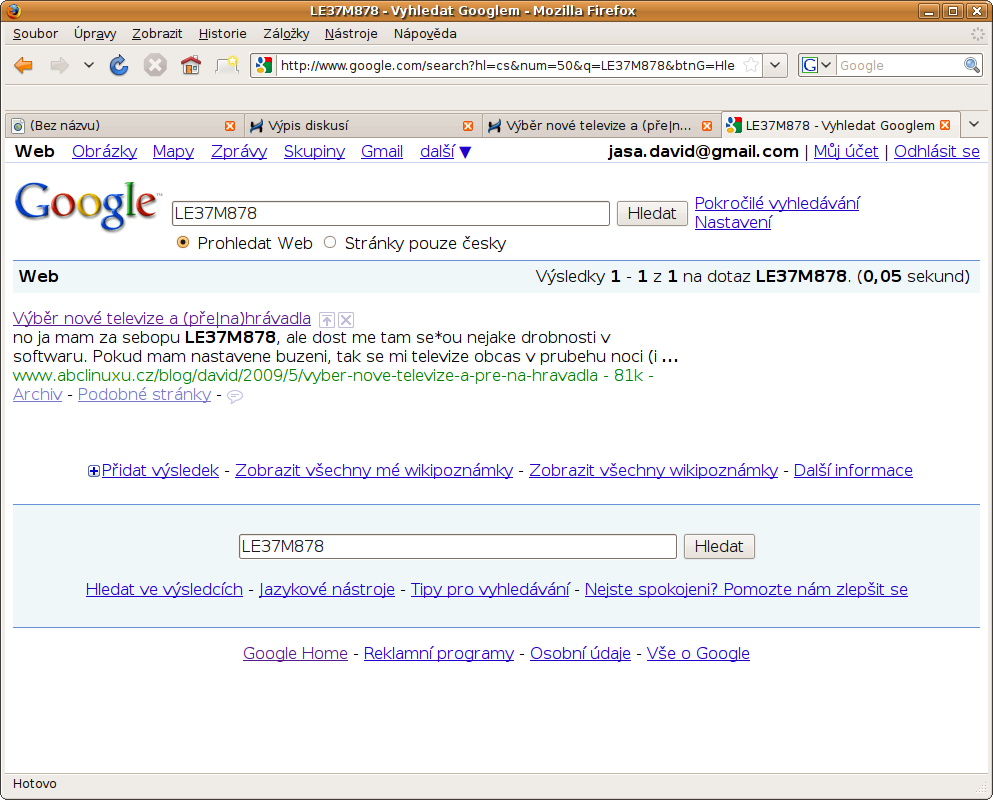993x800 pixels.
Task: Click the bottom search field with LE37M878
Action: tap(458, 547)
